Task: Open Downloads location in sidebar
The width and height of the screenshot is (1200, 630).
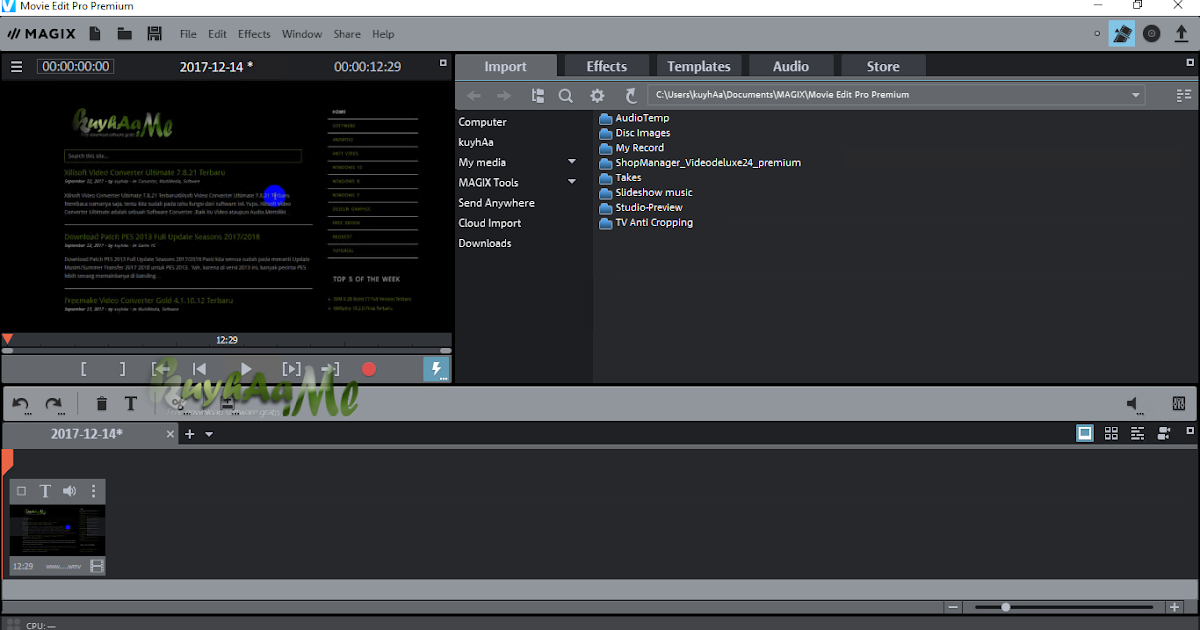Action: pyautogui.click(x=485, y=243)
